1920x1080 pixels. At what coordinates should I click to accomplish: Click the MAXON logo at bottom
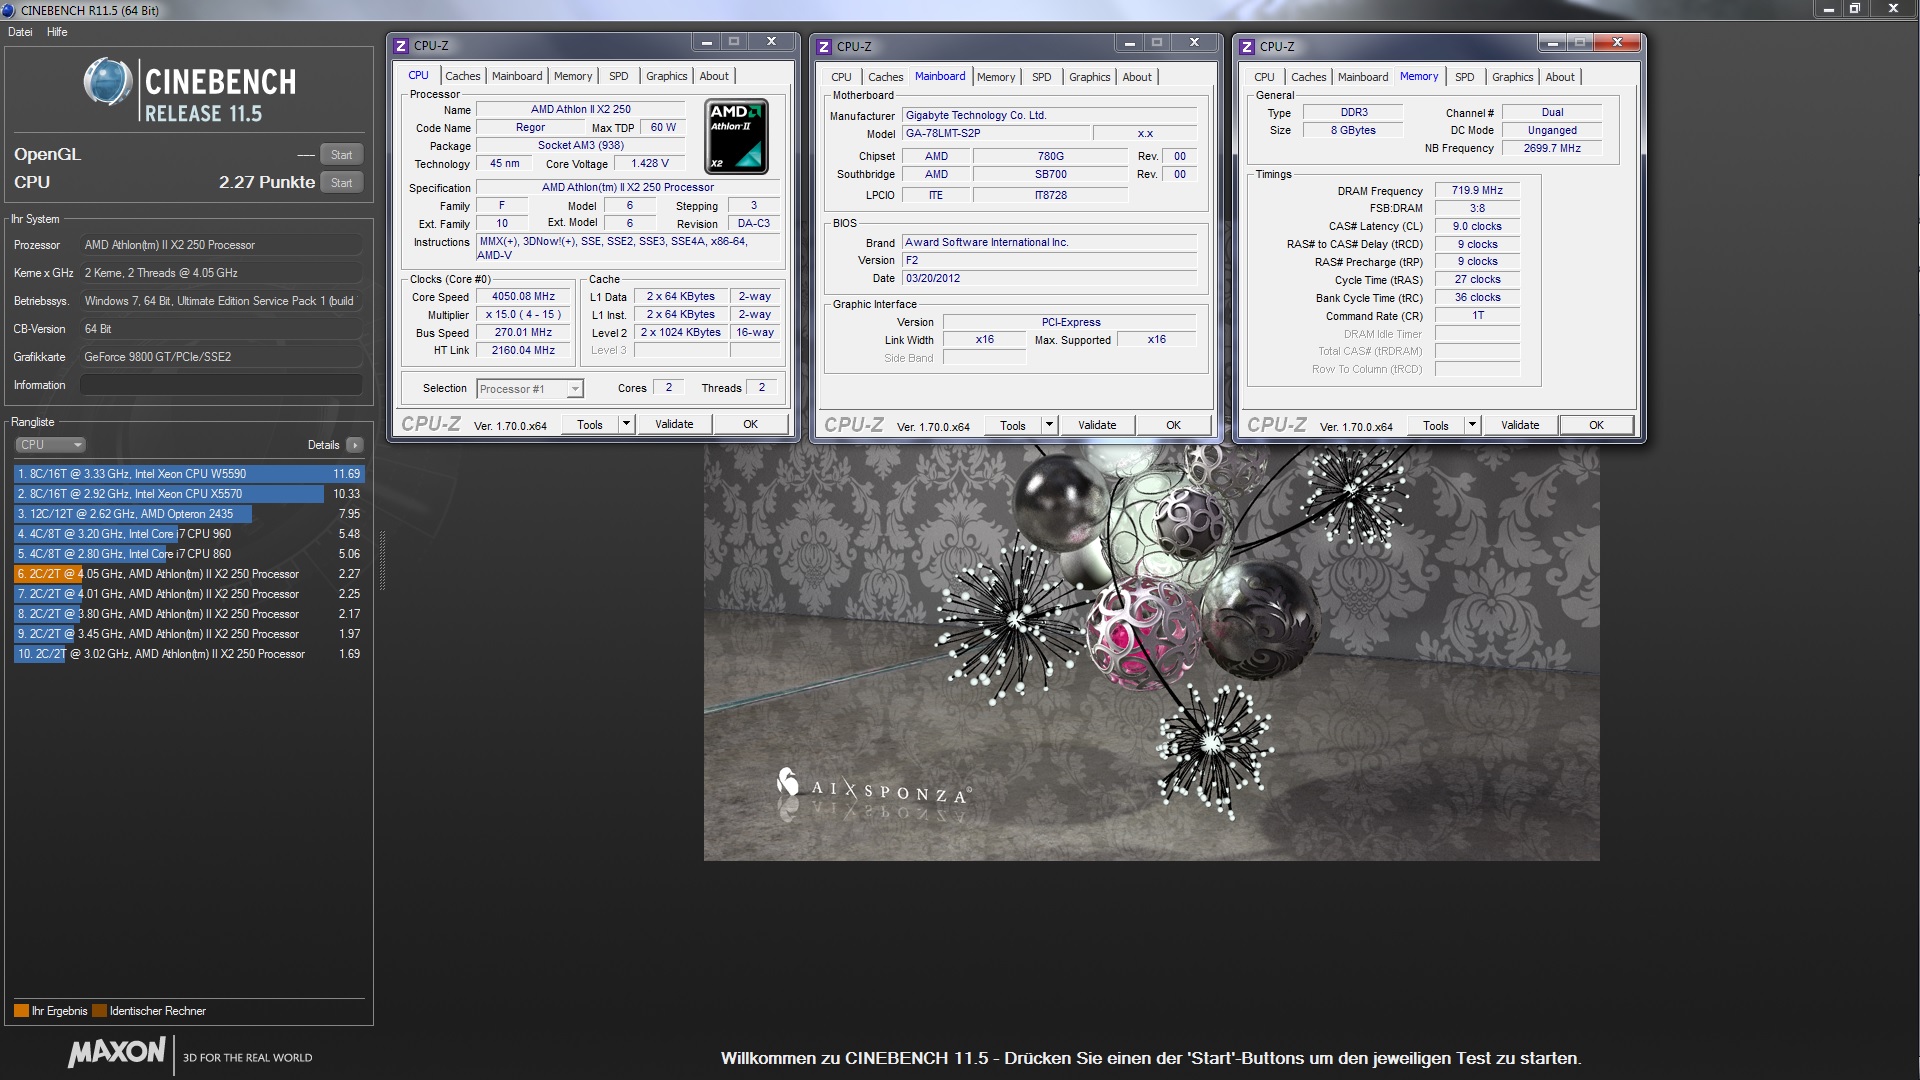(117, 1052)
